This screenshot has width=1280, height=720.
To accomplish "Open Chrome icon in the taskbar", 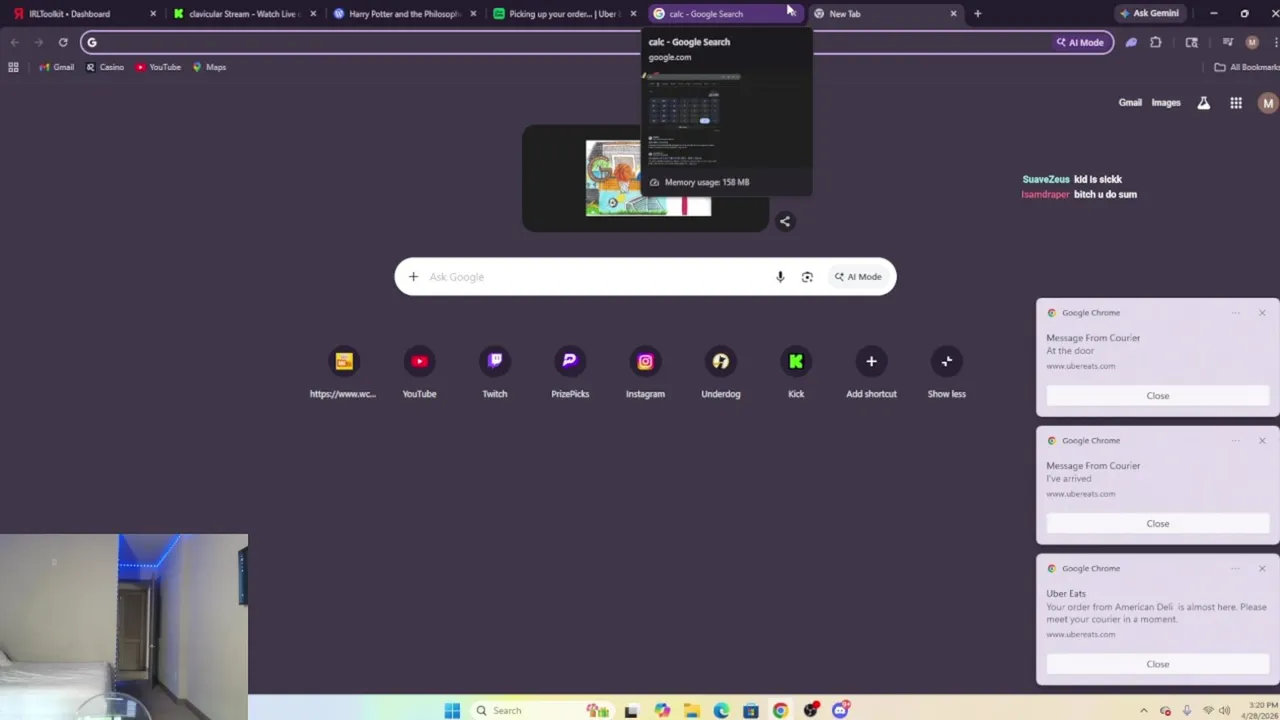I will click(780, 710).
